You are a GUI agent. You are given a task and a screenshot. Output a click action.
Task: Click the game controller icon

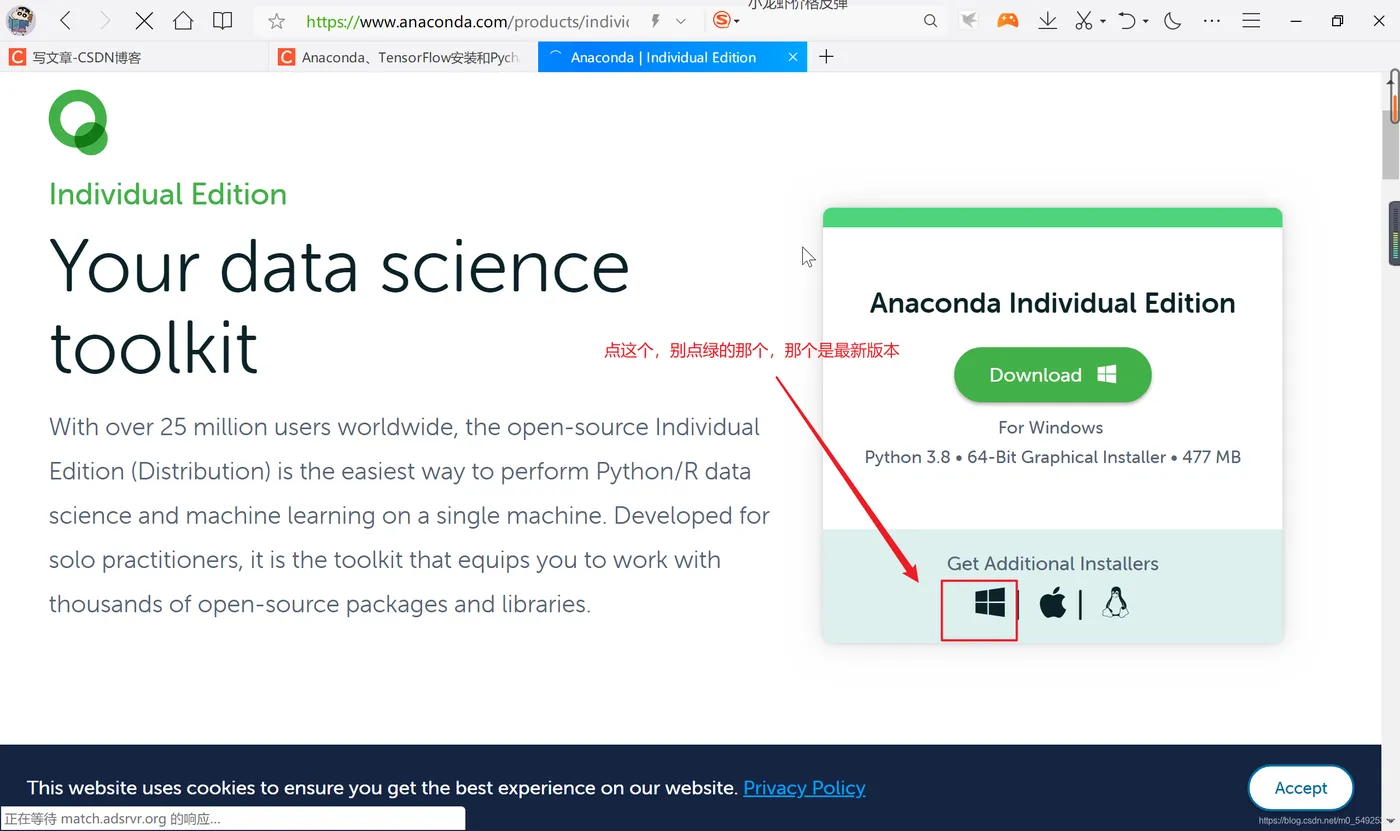click(x=1007, y=21)
